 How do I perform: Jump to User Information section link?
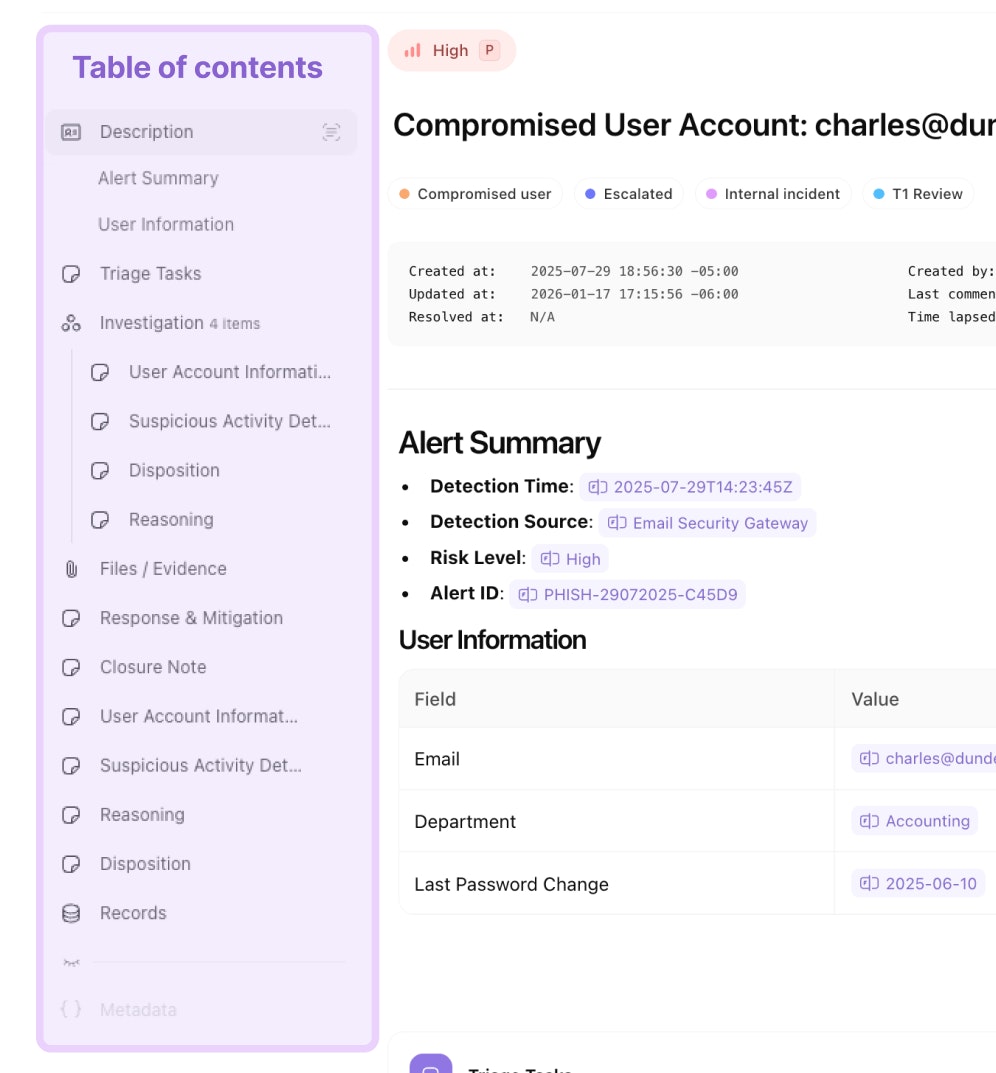[166, 225]
